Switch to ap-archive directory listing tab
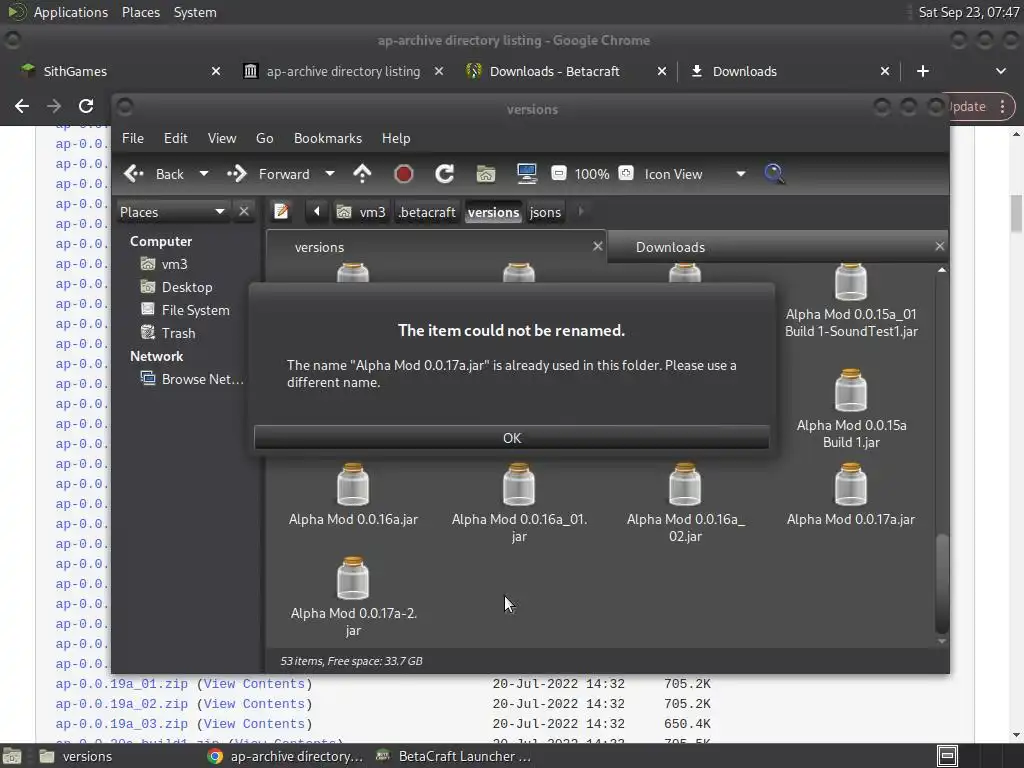Viewport: 1024px width, 768px height. 344,71
